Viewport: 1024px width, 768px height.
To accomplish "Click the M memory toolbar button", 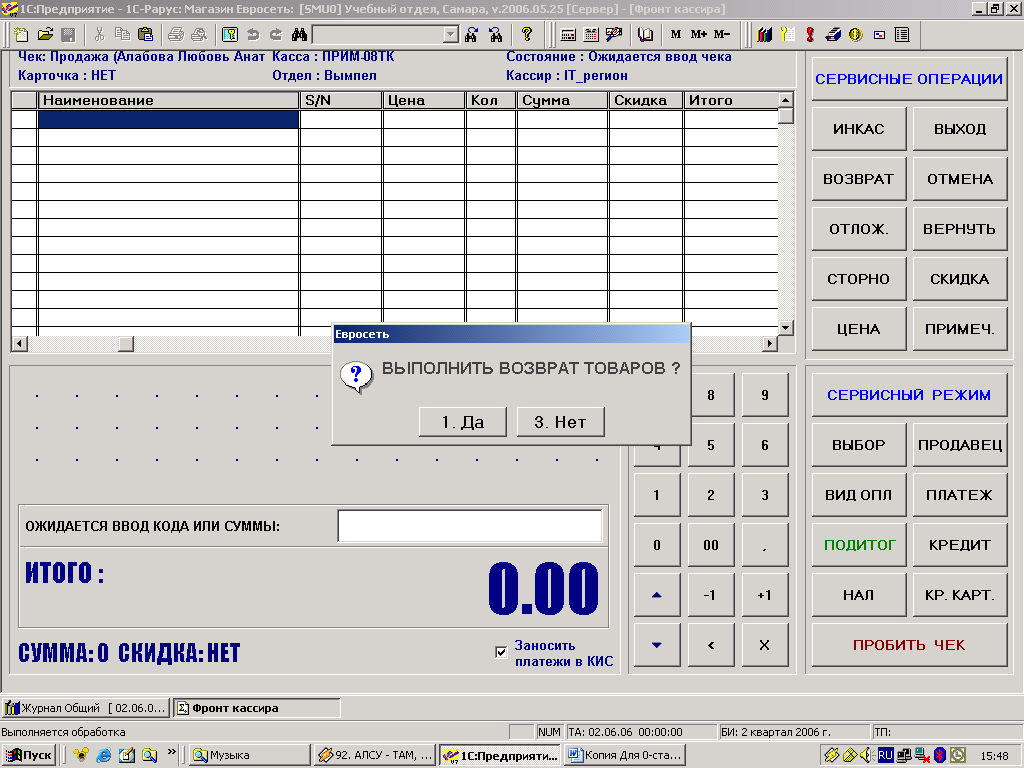I will coord(676,35).
